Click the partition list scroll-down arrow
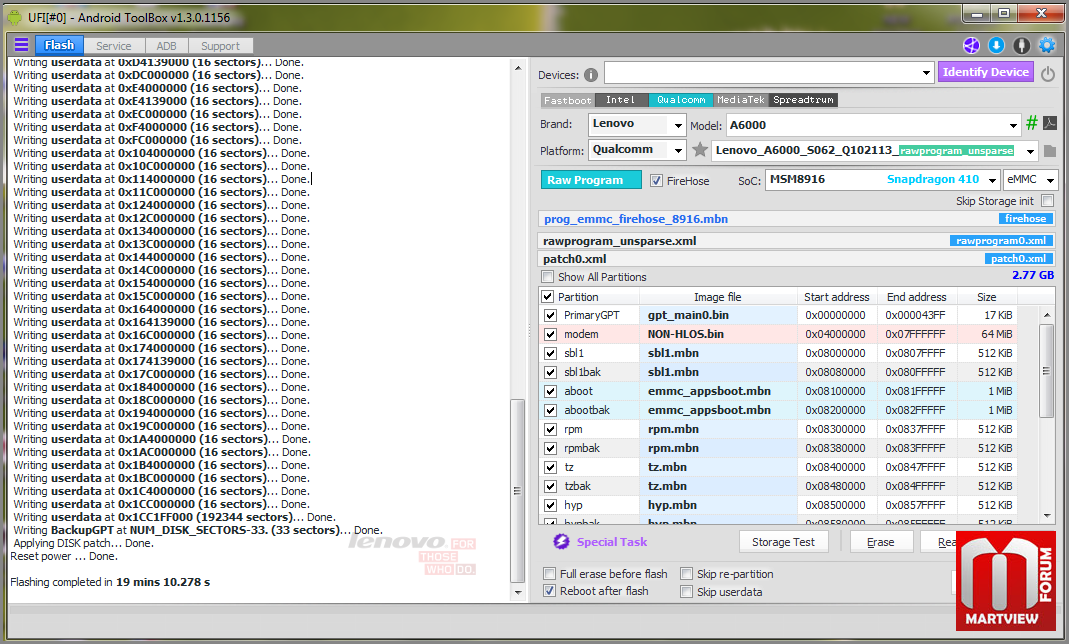 [x=1046, y=516]
